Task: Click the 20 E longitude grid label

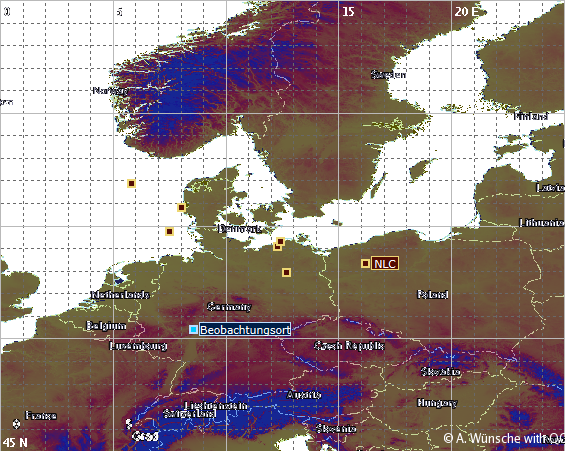Action: [466, 12]
